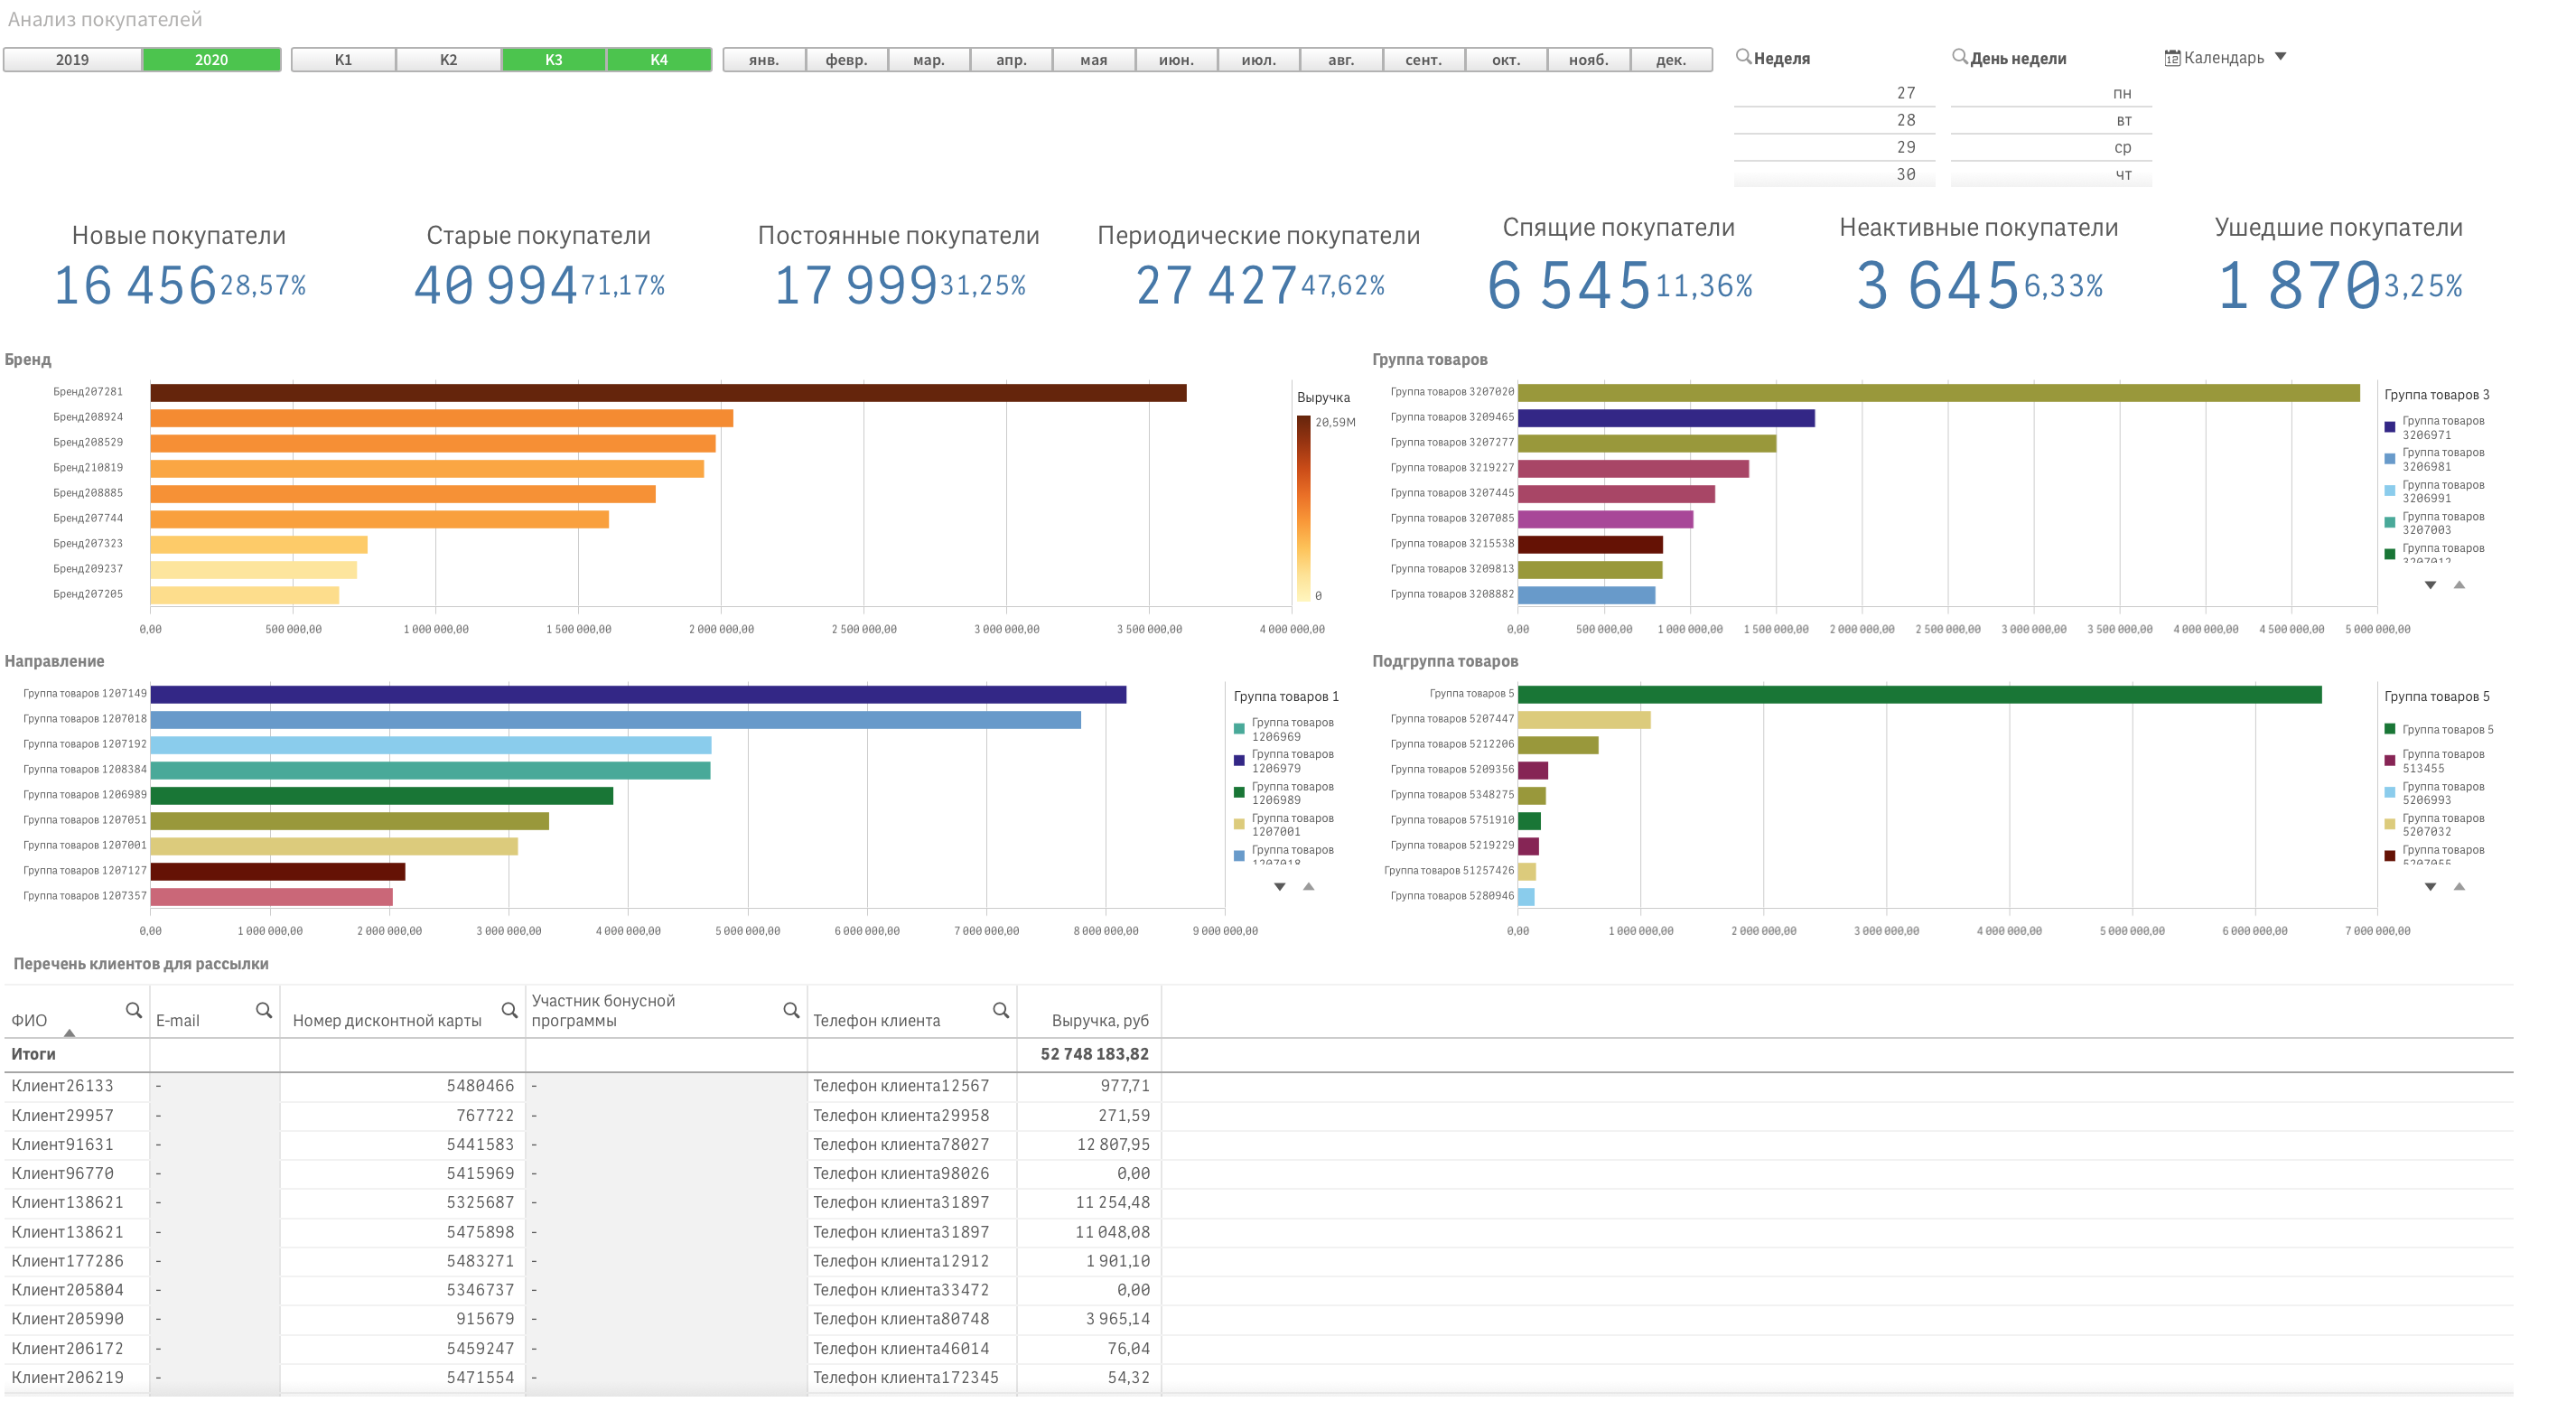Screen dimensions: 2576x1402
Task: Expand the Календарь dropdown arrow
Action: (2280, 57)
